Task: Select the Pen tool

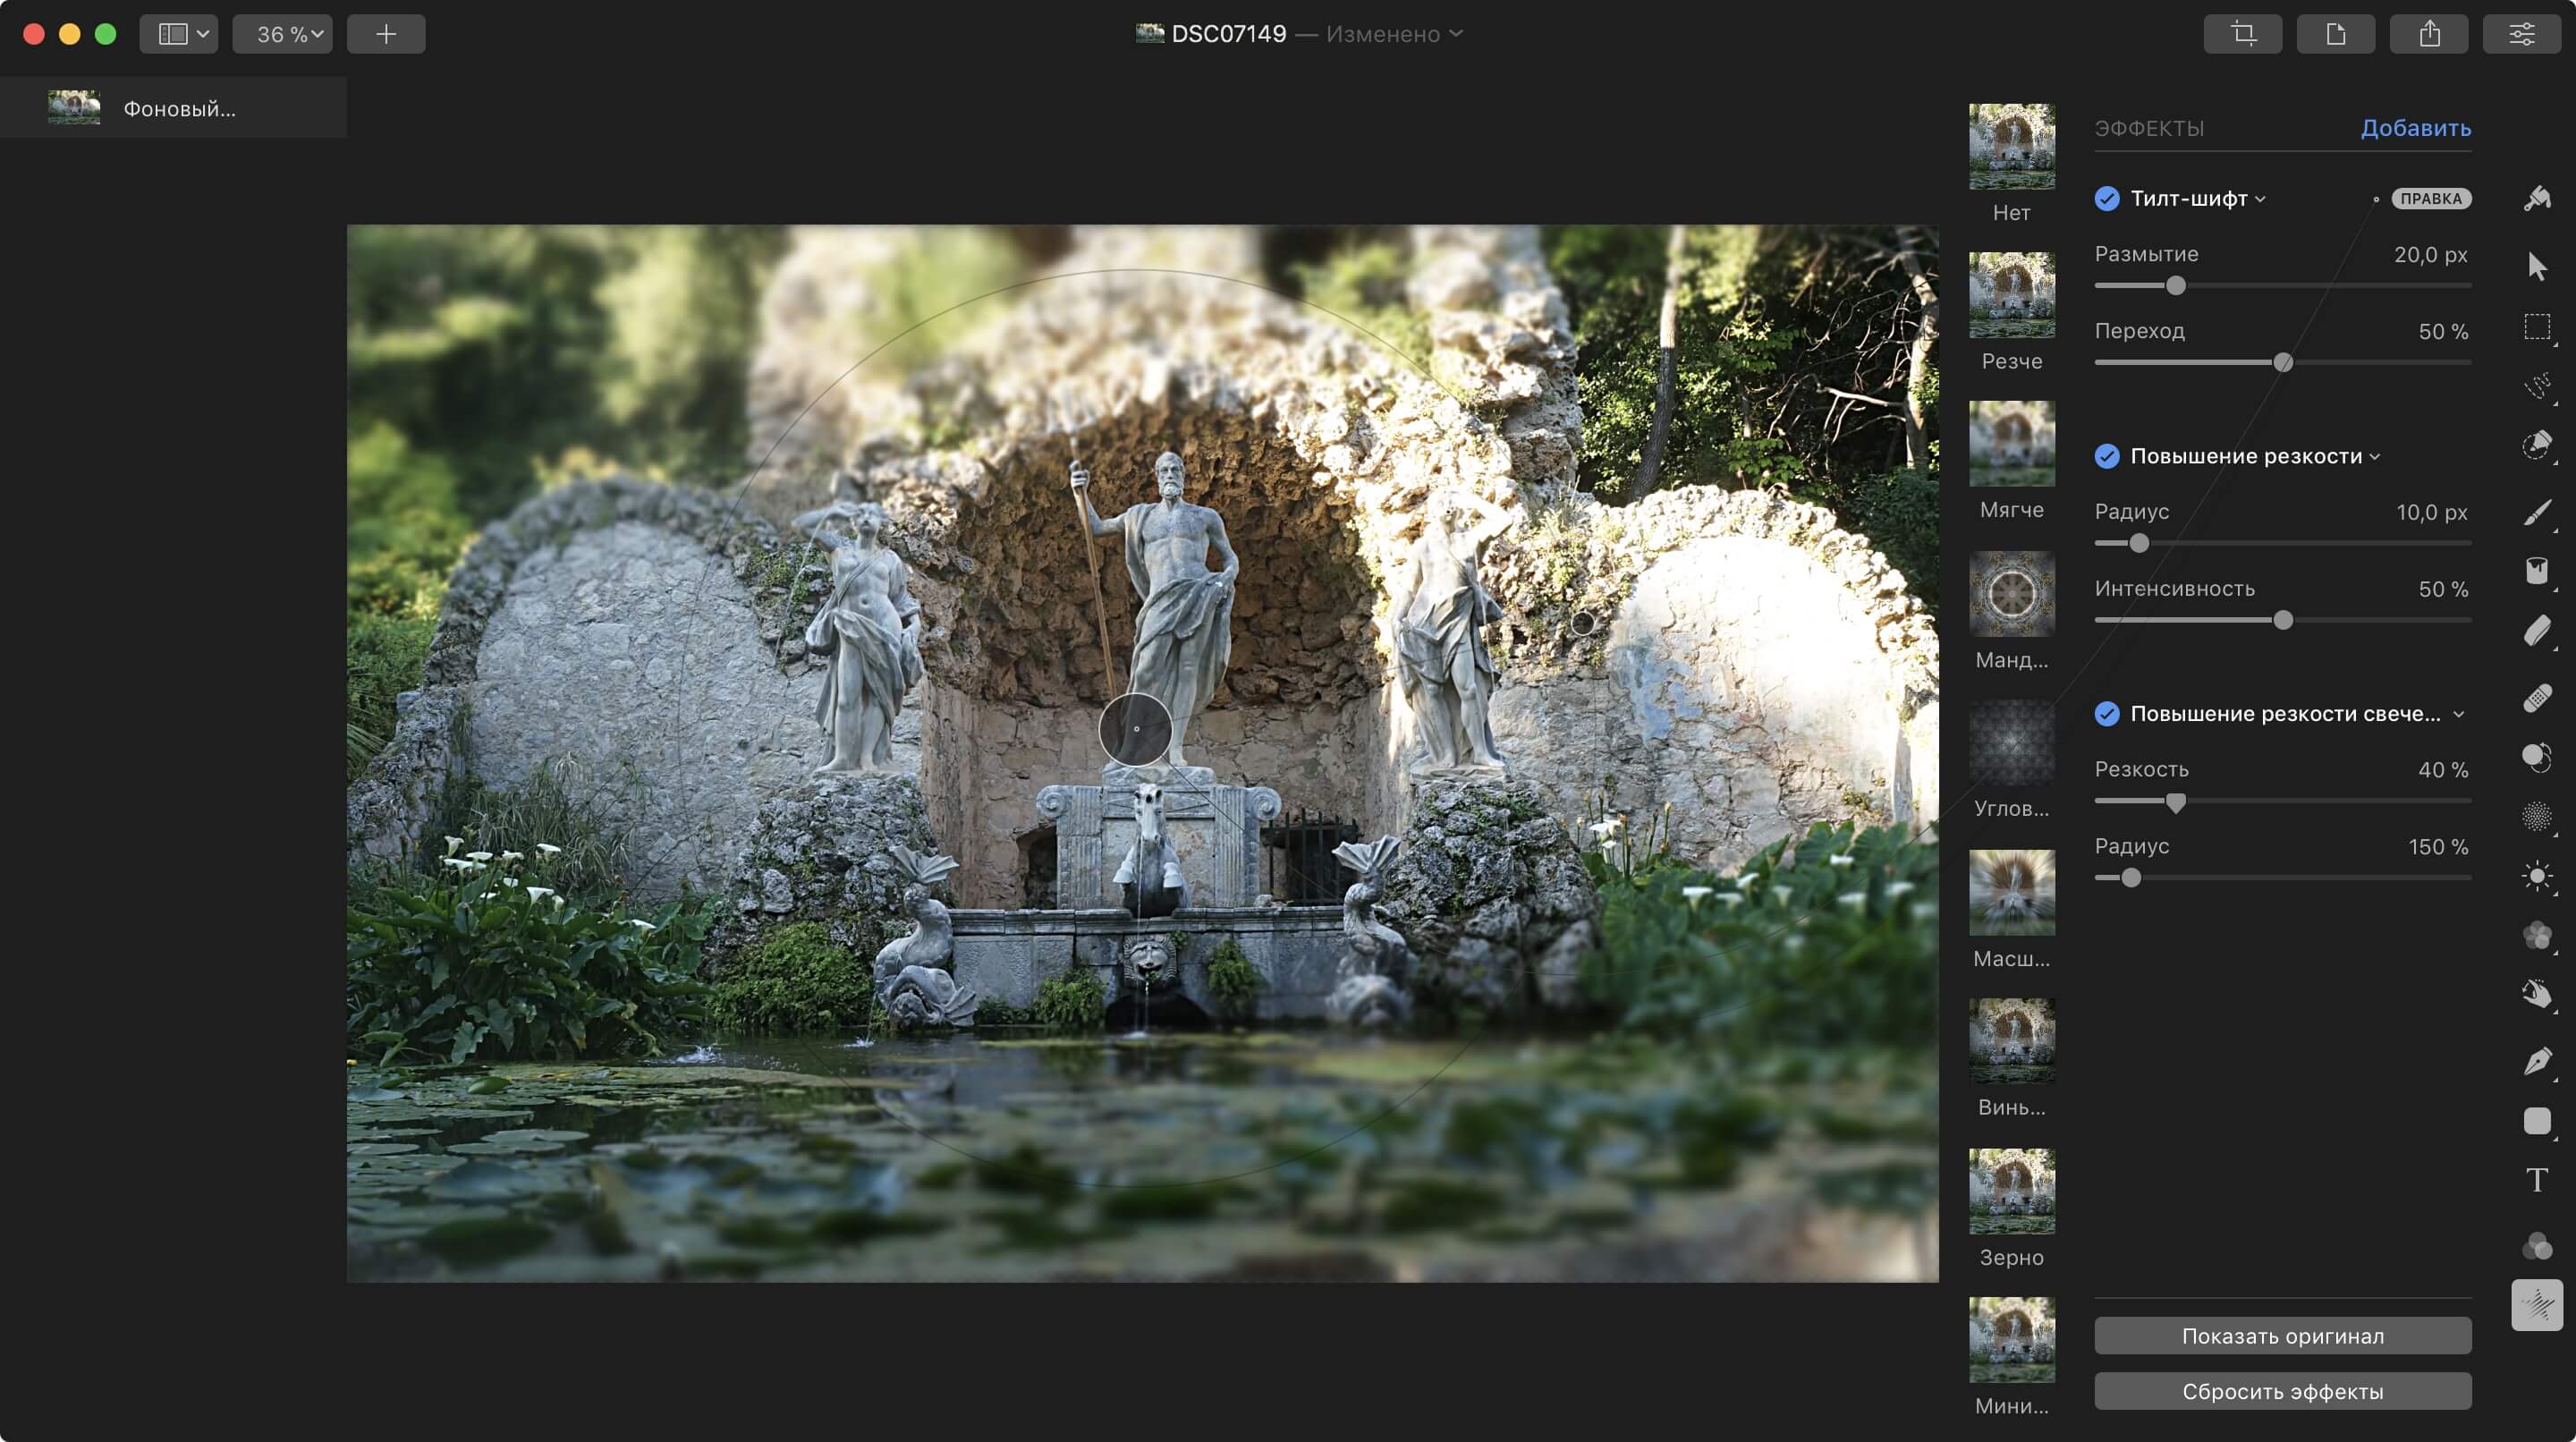Action: (x=2537, y=1061)
